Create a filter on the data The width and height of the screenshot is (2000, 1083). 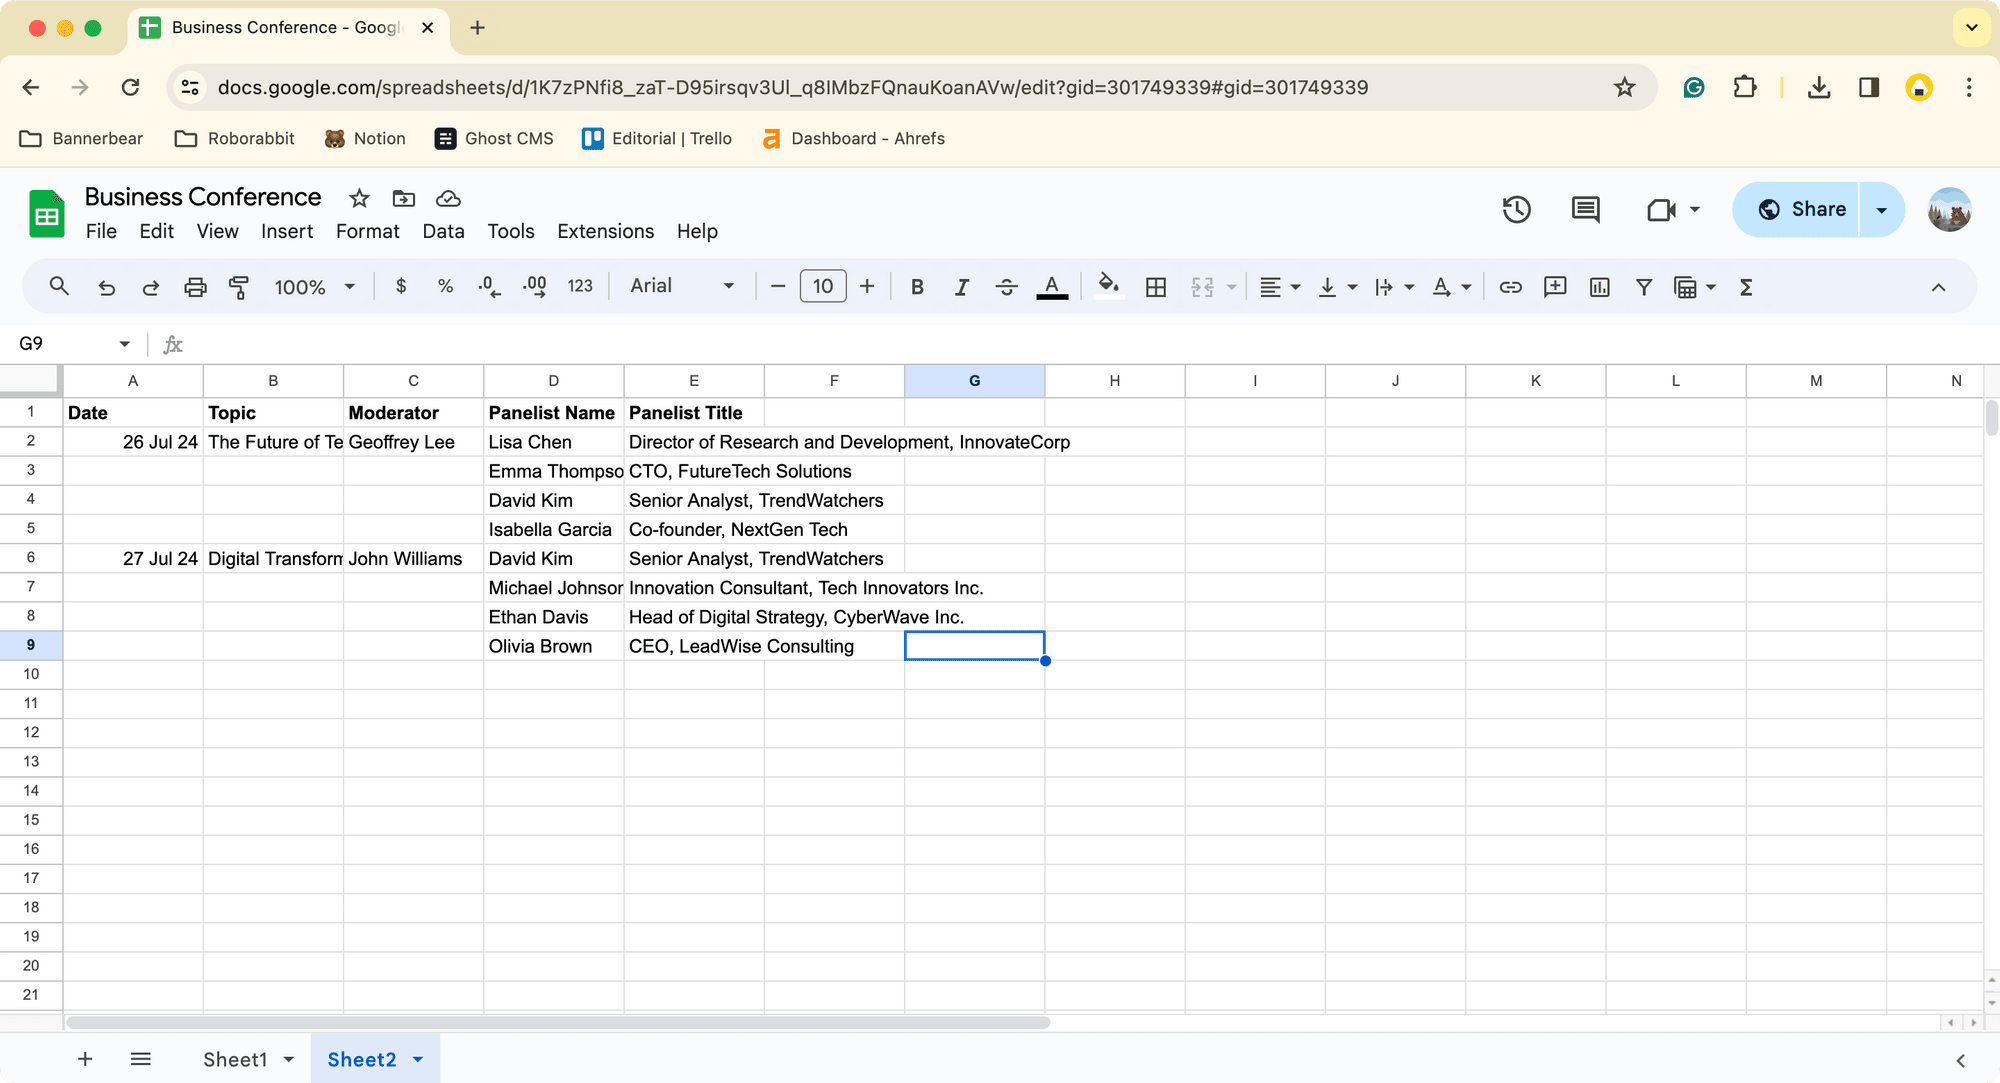coord(1644,286)
